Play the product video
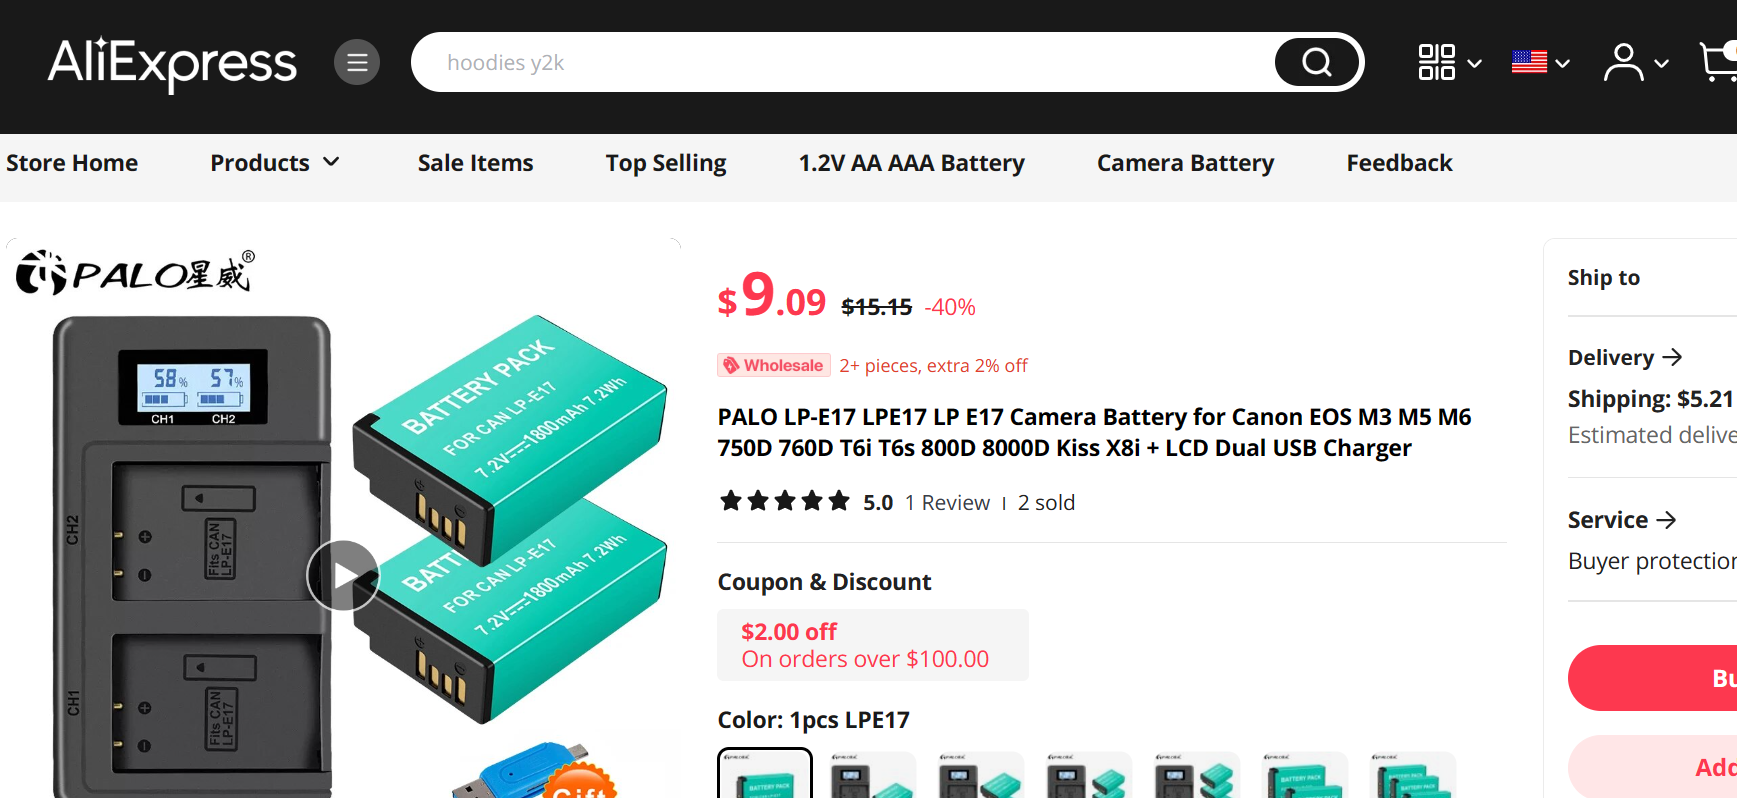This screenshot has width=1737, height=798. click(343, 576)
